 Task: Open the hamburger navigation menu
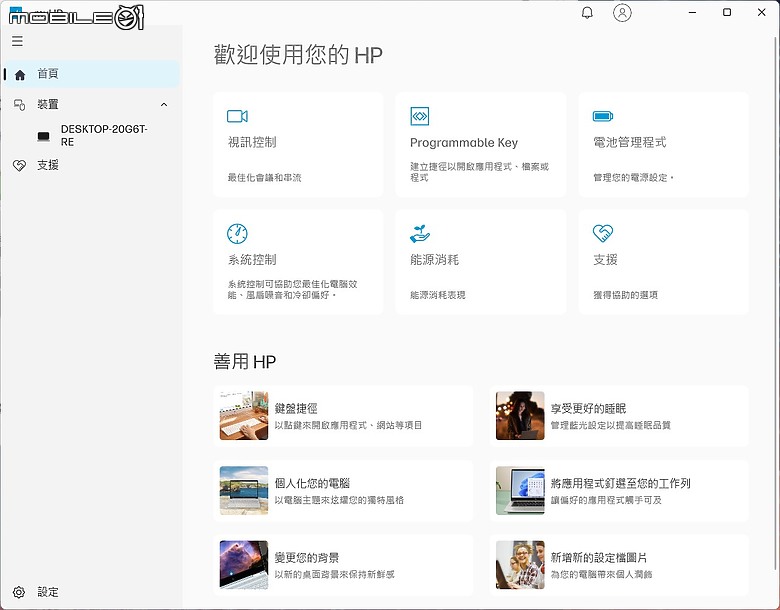17,41
